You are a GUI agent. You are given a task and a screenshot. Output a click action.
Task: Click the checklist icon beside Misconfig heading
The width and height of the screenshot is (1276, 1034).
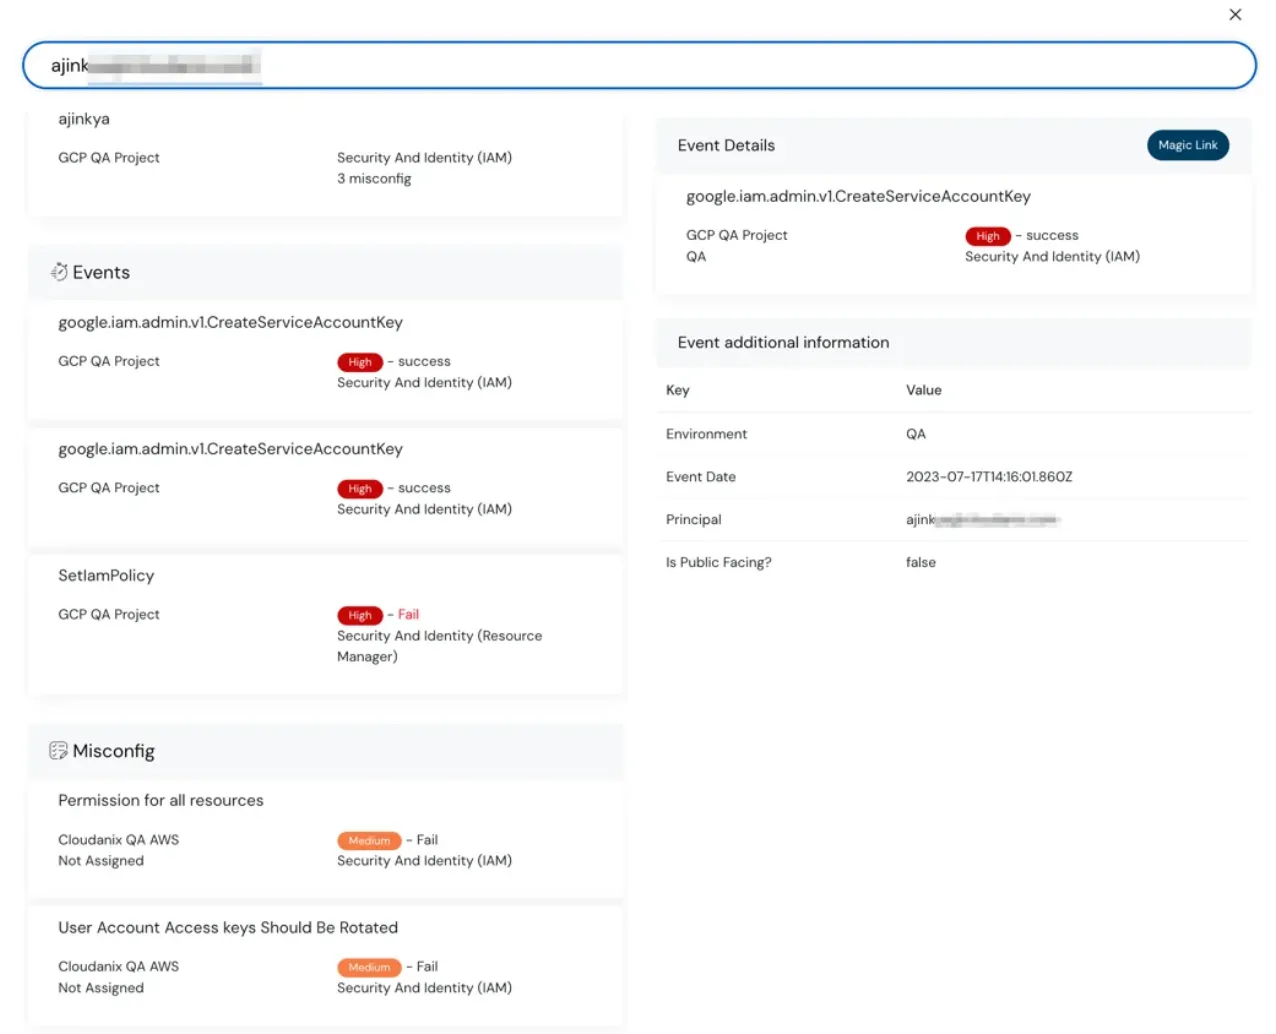(x=59, y=750)
